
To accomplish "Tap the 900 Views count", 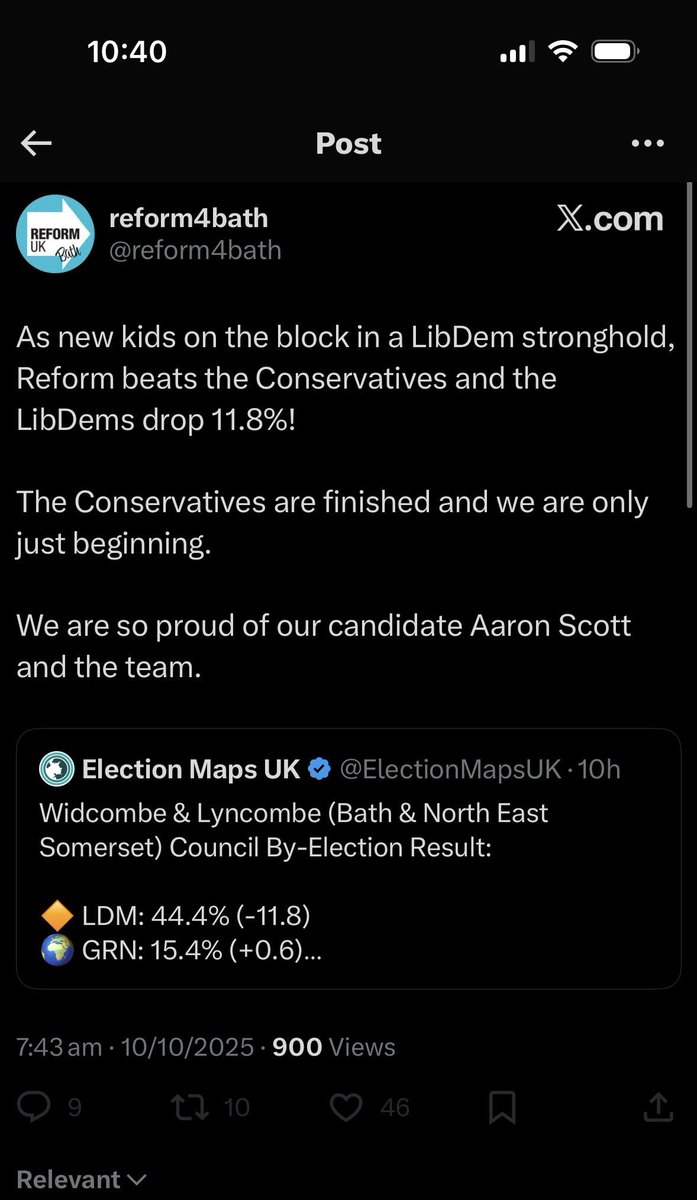I will coord(334,1047).
